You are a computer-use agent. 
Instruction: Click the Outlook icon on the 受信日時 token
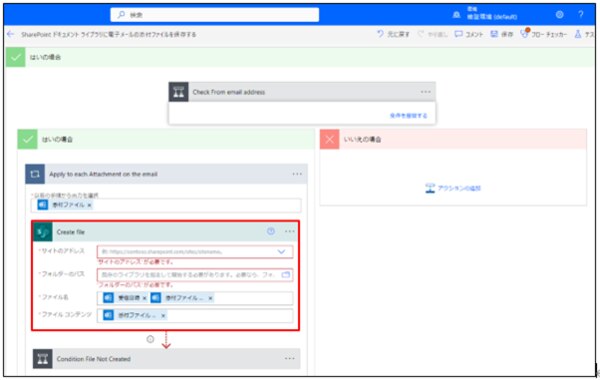109,298
